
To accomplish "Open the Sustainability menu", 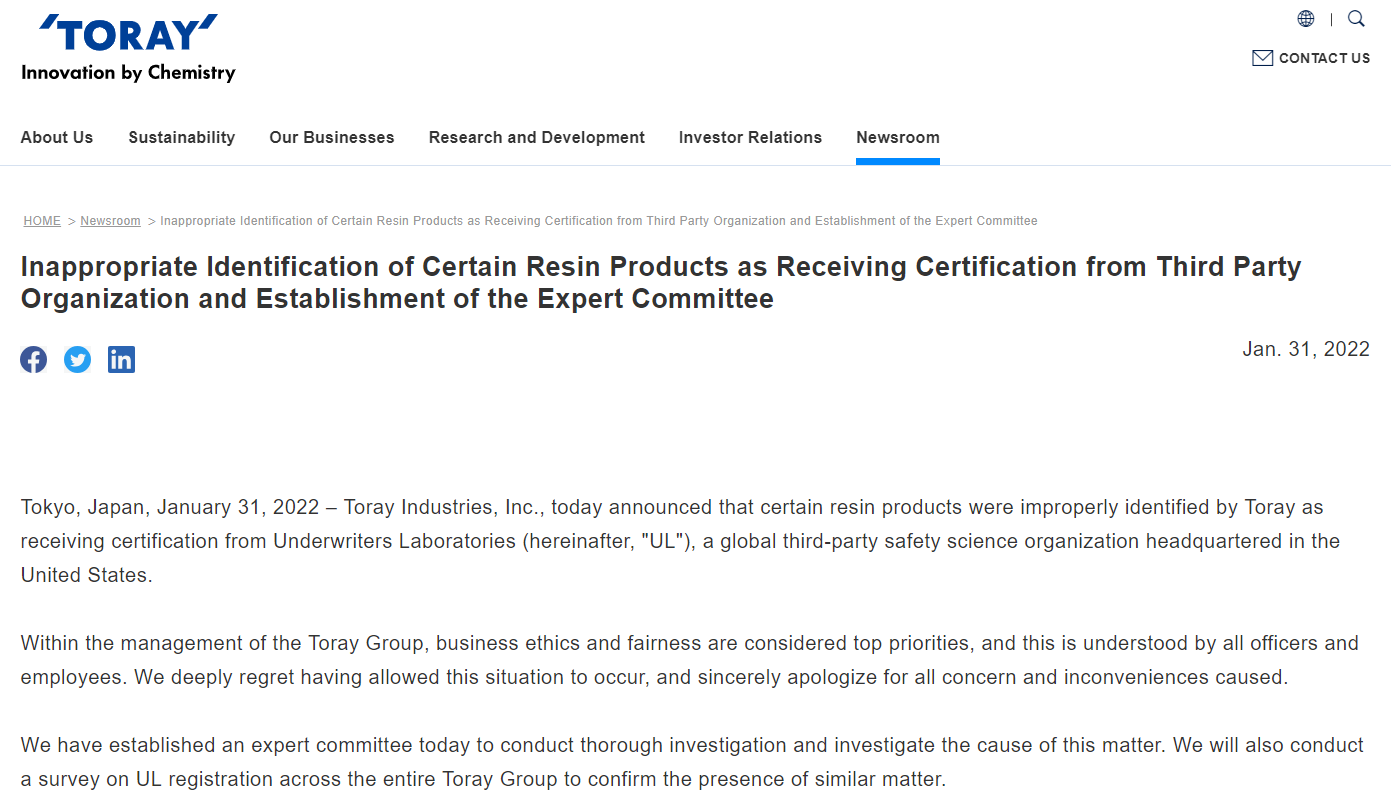I will tap(182, 138).
